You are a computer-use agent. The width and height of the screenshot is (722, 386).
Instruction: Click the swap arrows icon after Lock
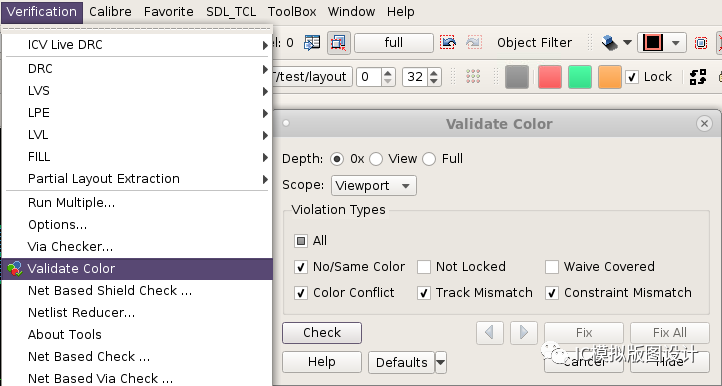(698, 76)
